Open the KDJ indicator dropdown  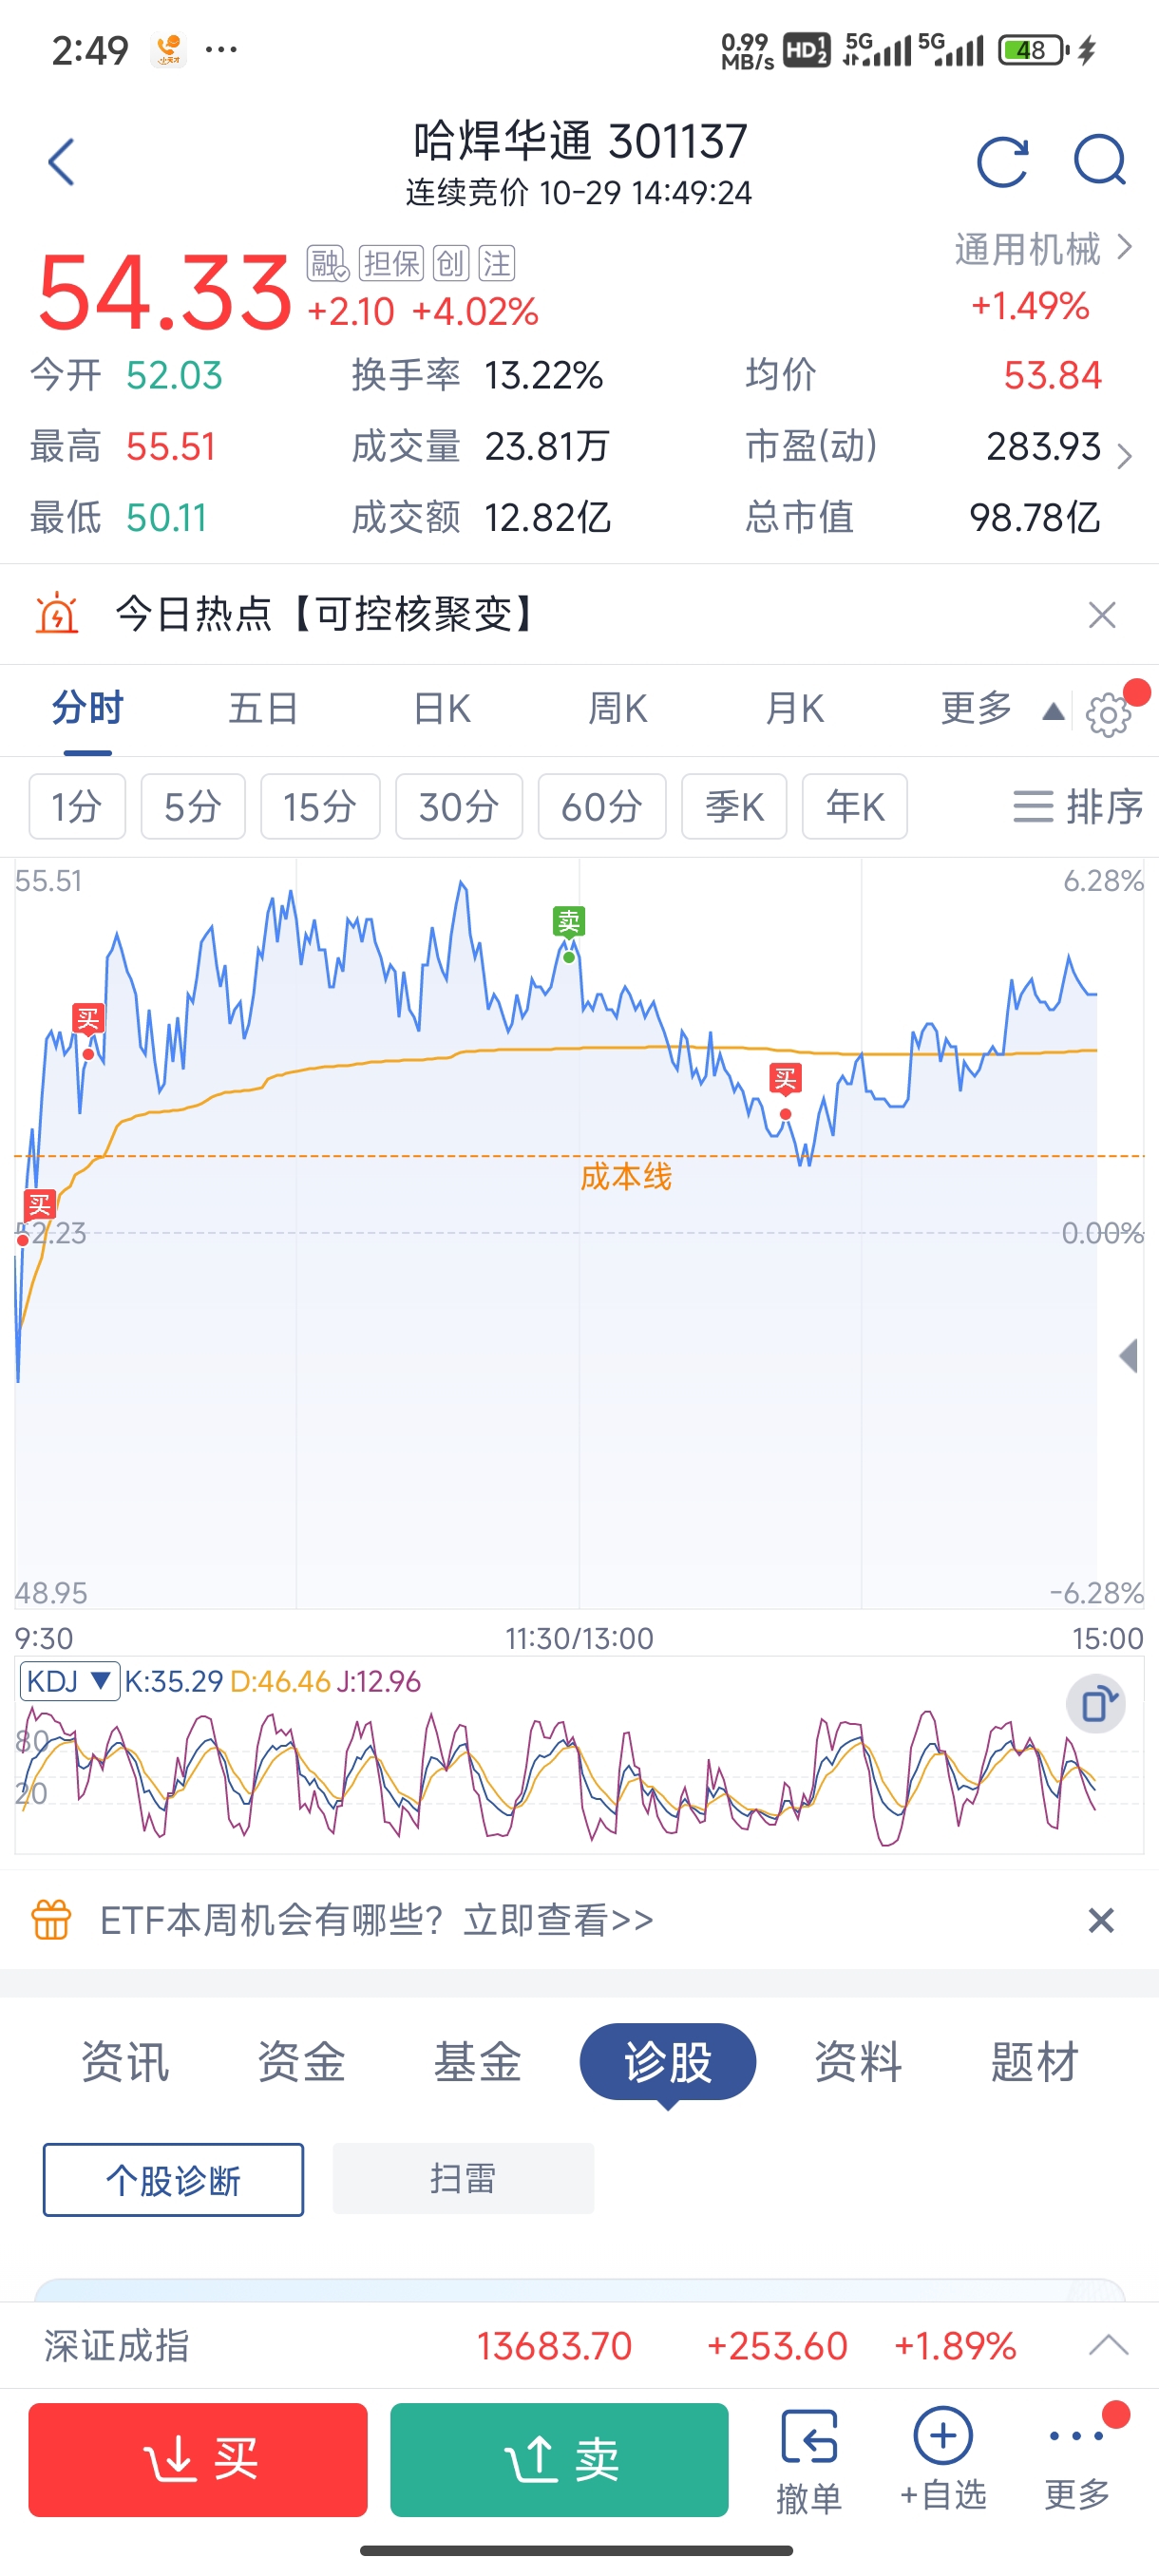pos(70,1681)
